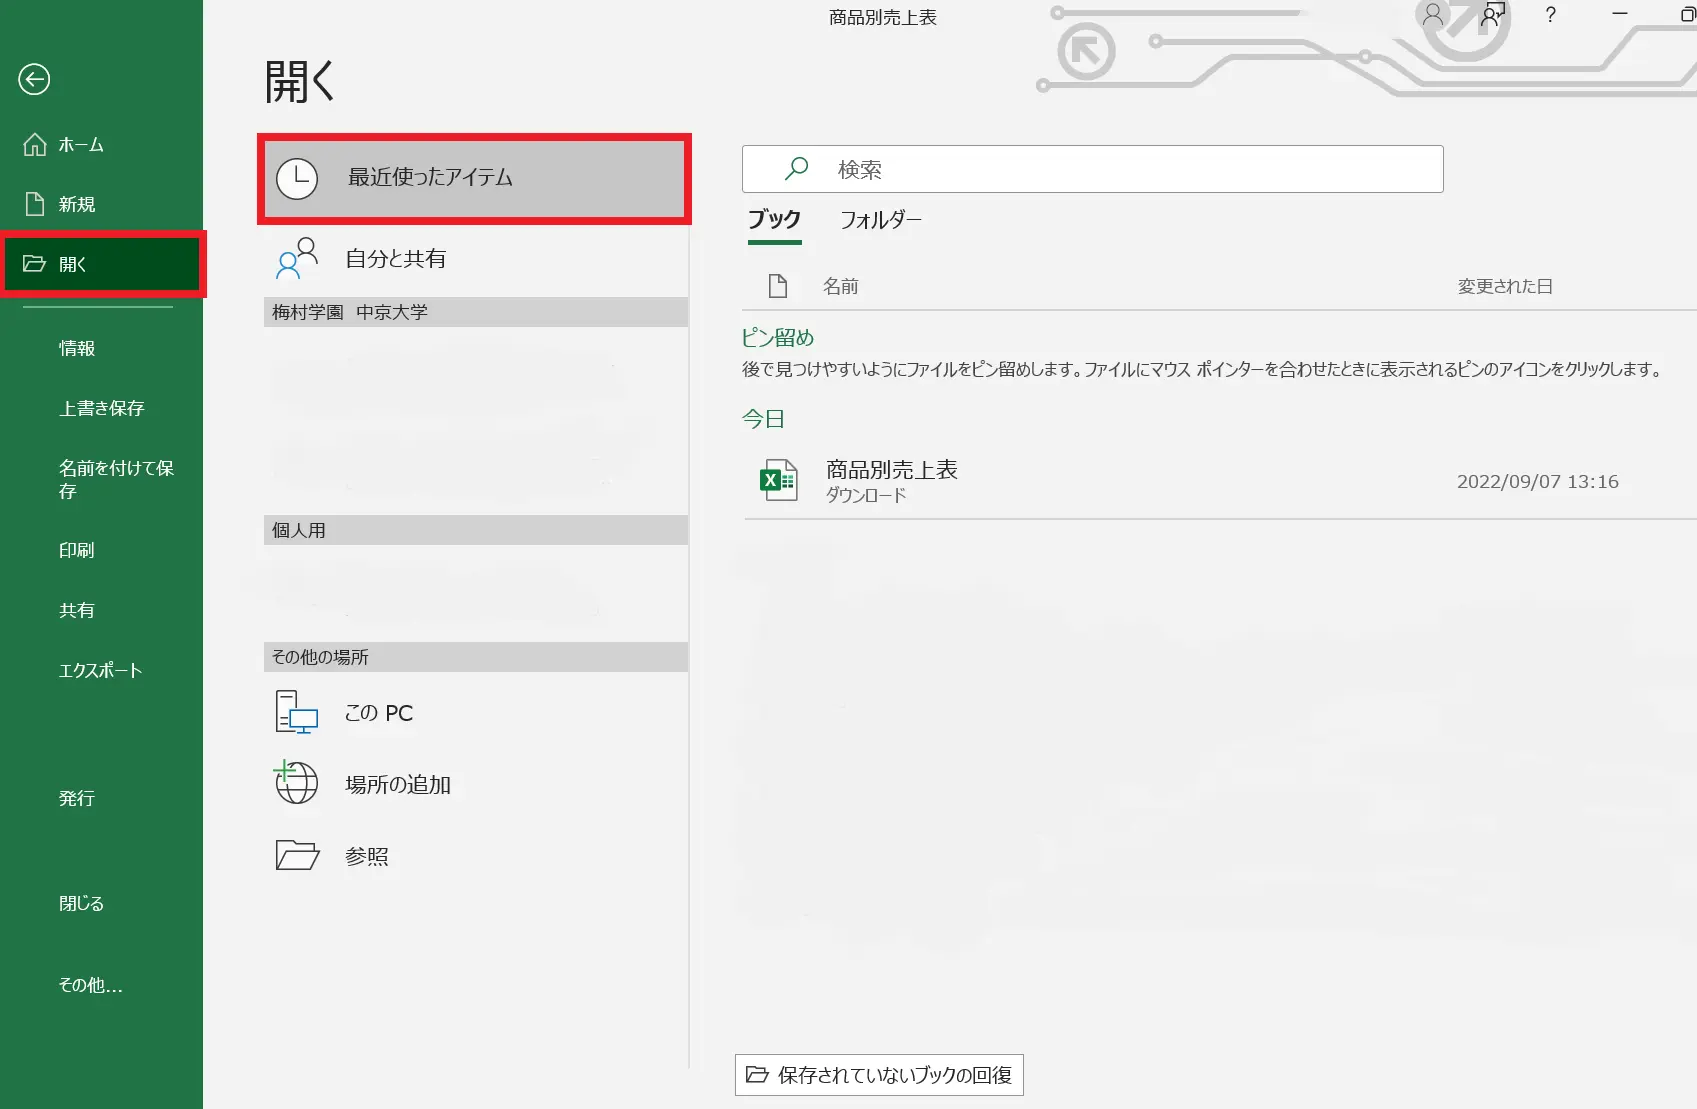Select 最近使ったアイテム location
Image resolution: width=1697 pixels, height=1109 pixels.
coord(474,178)
